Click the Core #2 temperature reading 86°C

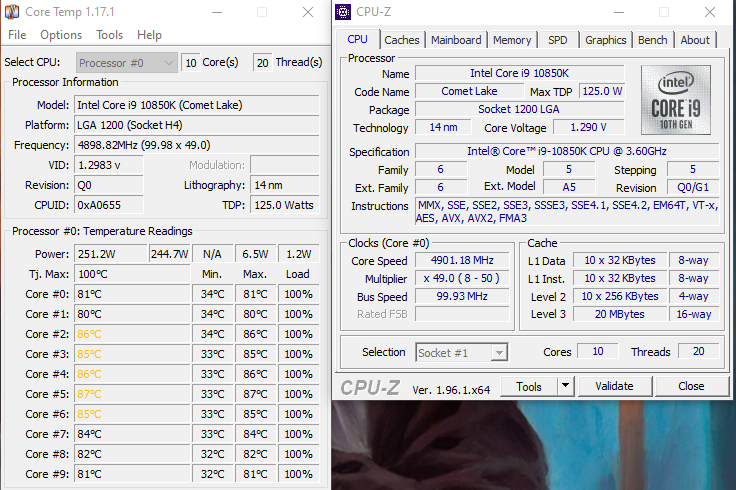(x=132, y=334)
